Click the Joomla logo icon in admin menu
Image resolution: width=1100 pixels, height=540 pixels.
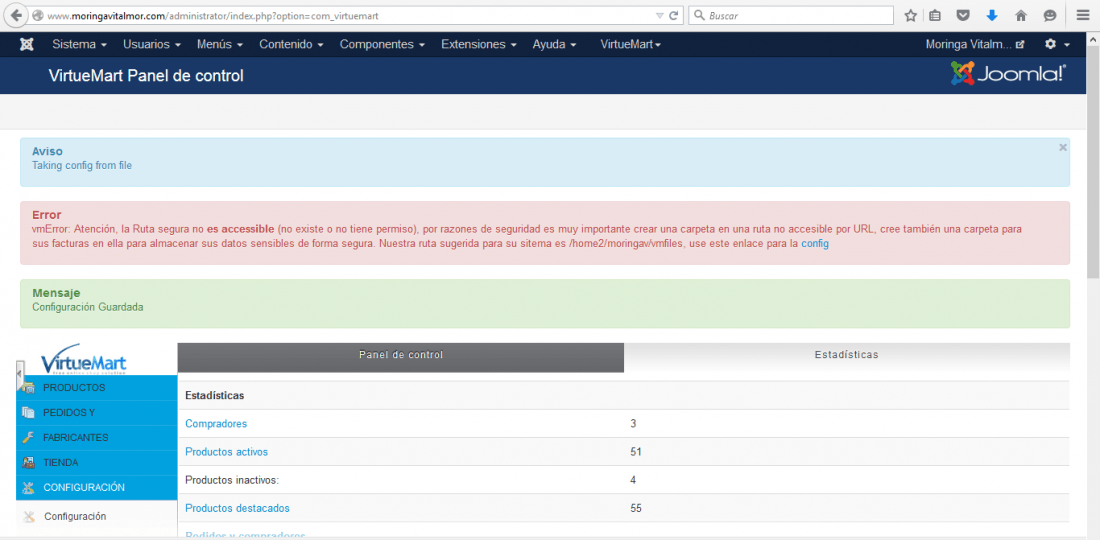click(x=27, y=44)
